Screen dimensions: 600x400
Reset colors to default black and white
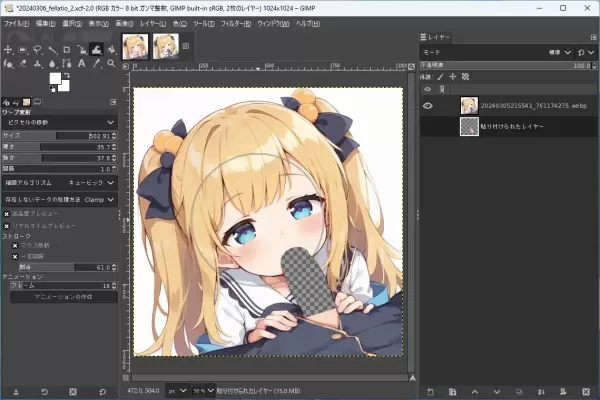click(x=52, y=89)
